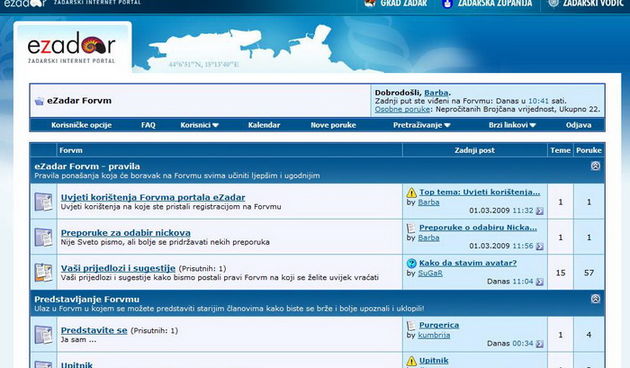This screenshot has width=630, height=368.
Task: Open Preporuke o odabiru Nicka... last post
Action: (478, 227)
